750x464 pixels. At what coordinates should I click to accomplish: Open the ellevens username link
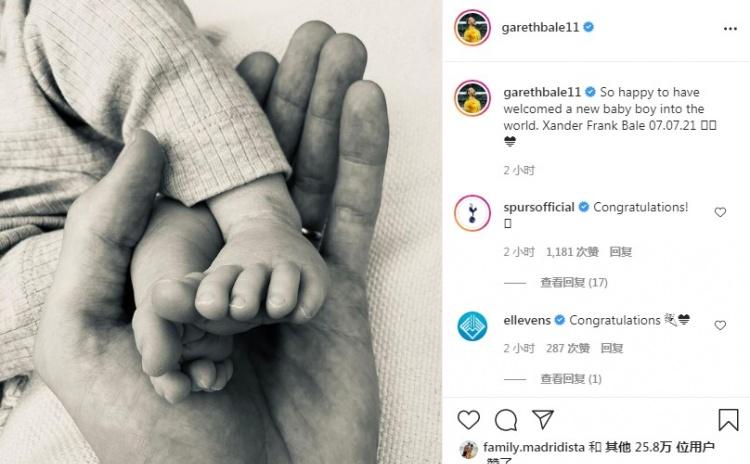(527, 320)
